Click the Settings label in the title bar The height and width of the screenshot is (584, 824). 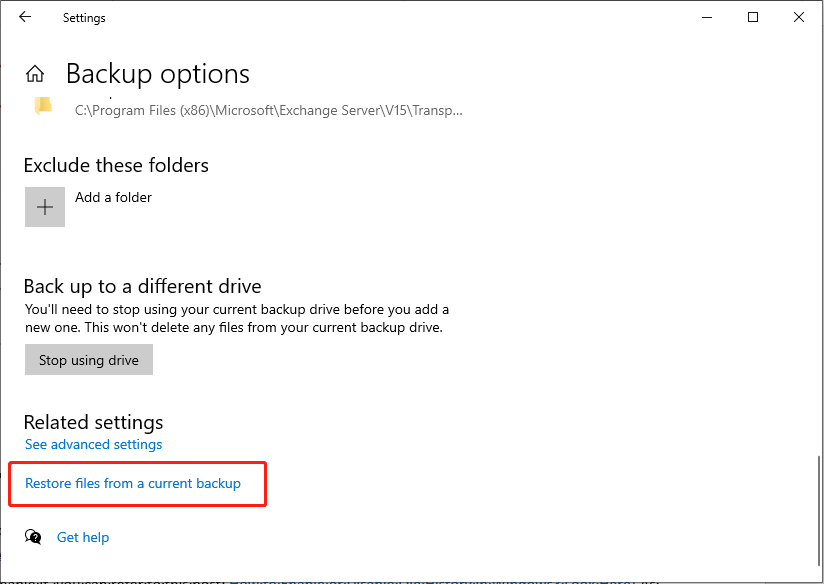(x=84, y=17)
